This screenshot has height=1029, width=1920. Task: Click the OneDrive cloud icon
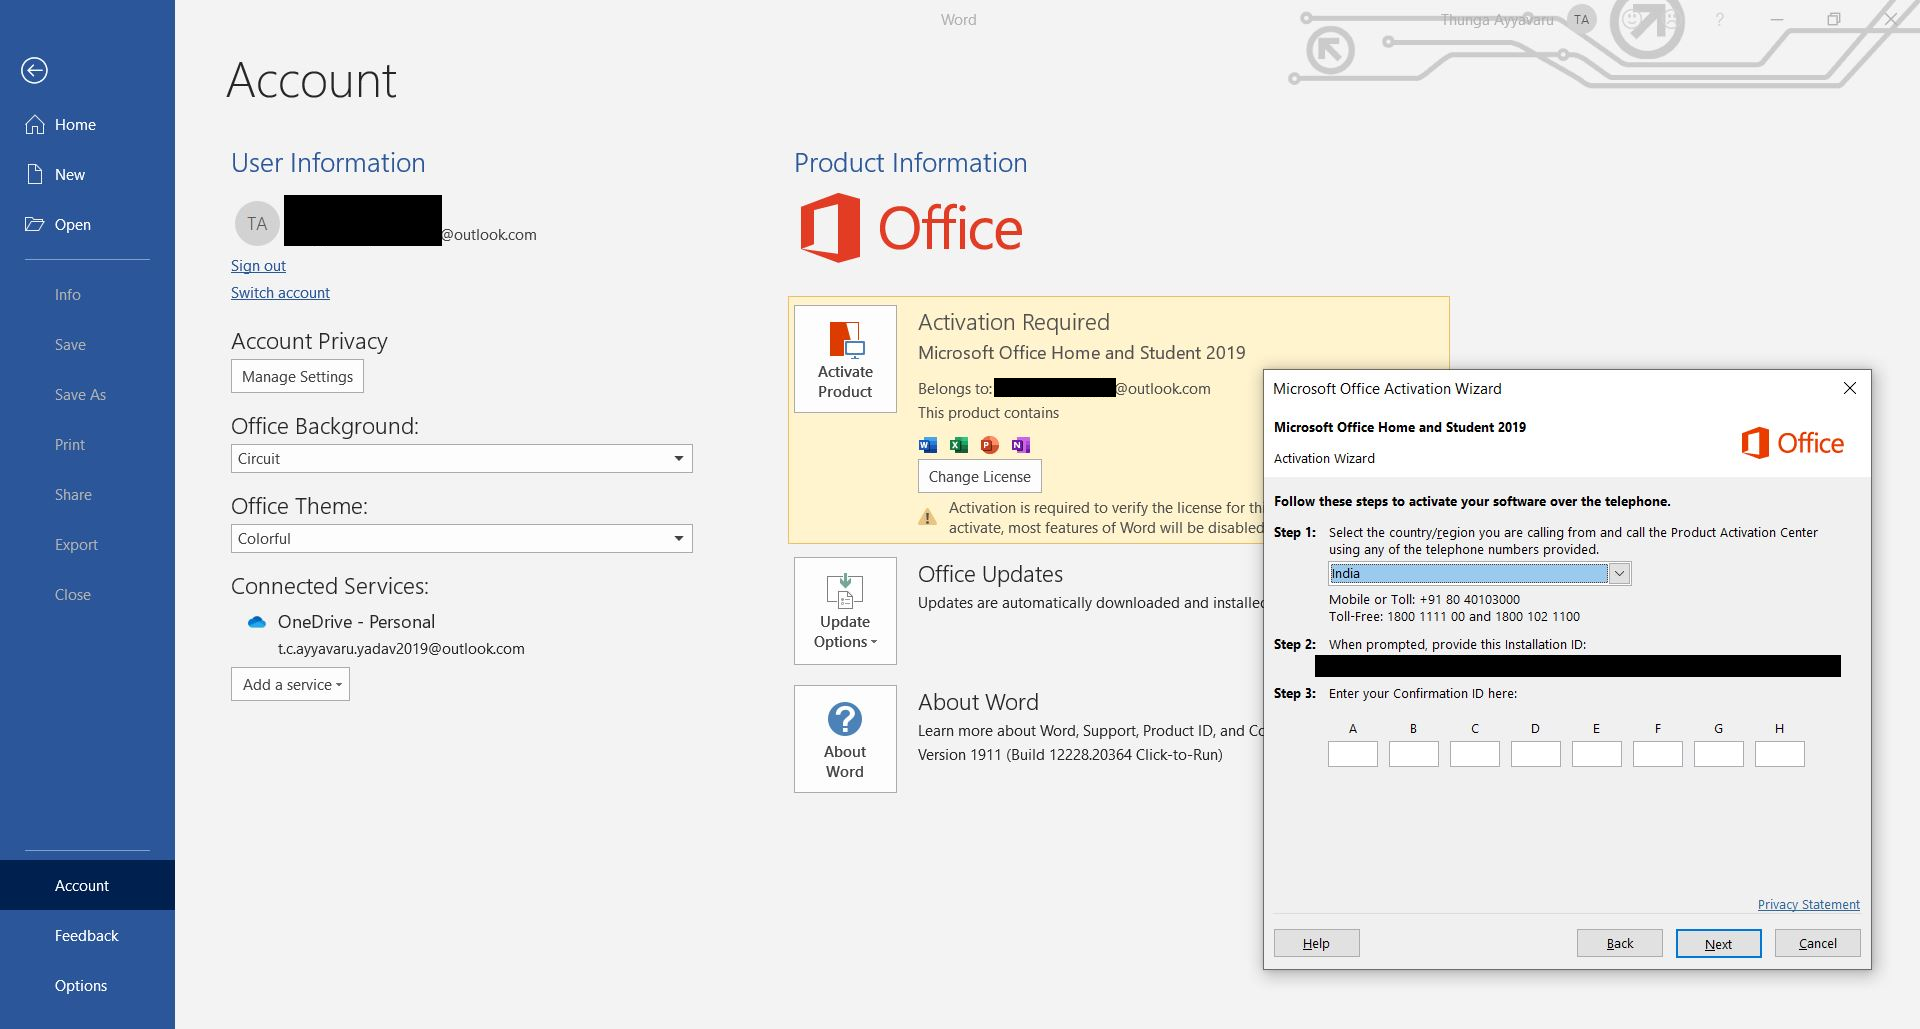pos(257,622)
